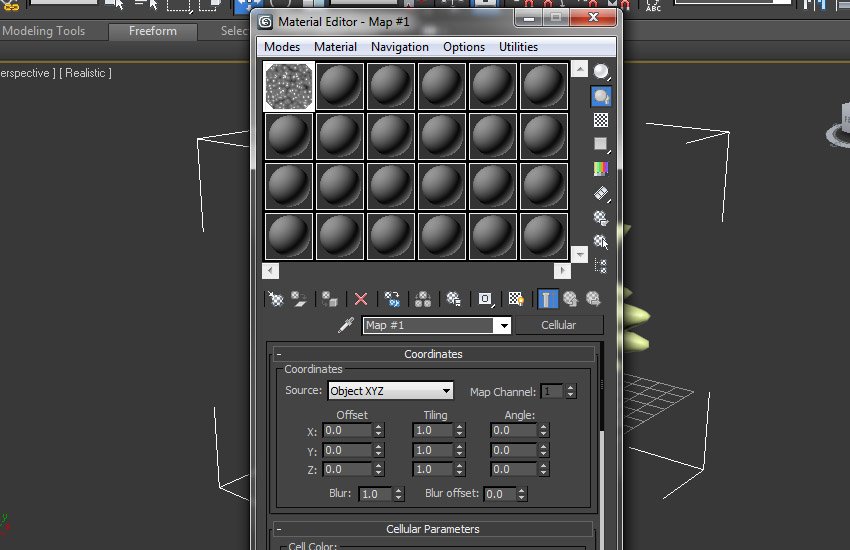Image resolution: width=850 pixels, height=550 pixels.
Task: Select the first cellular sample slot
Action: point(289,86)
